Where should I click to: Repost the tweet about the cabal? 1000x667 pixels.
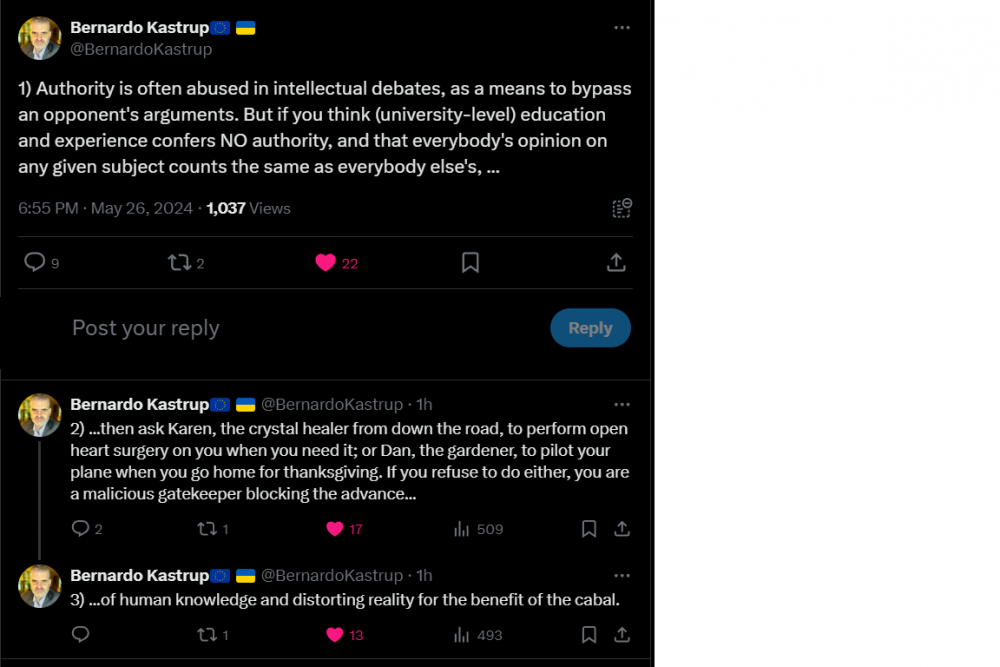coord(207,635)
